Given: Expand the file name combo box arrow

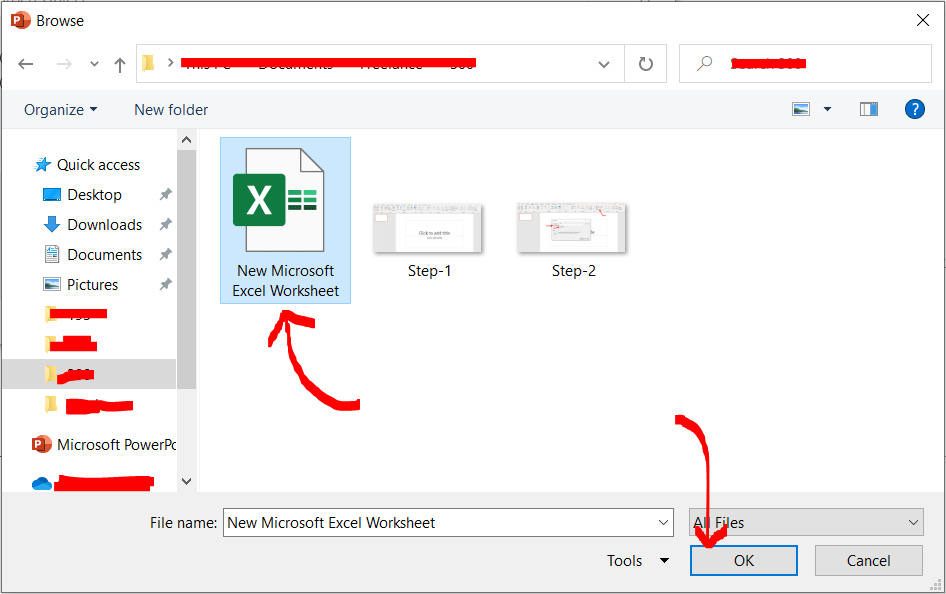Looking at the screenshot, I should pos(663,522).
